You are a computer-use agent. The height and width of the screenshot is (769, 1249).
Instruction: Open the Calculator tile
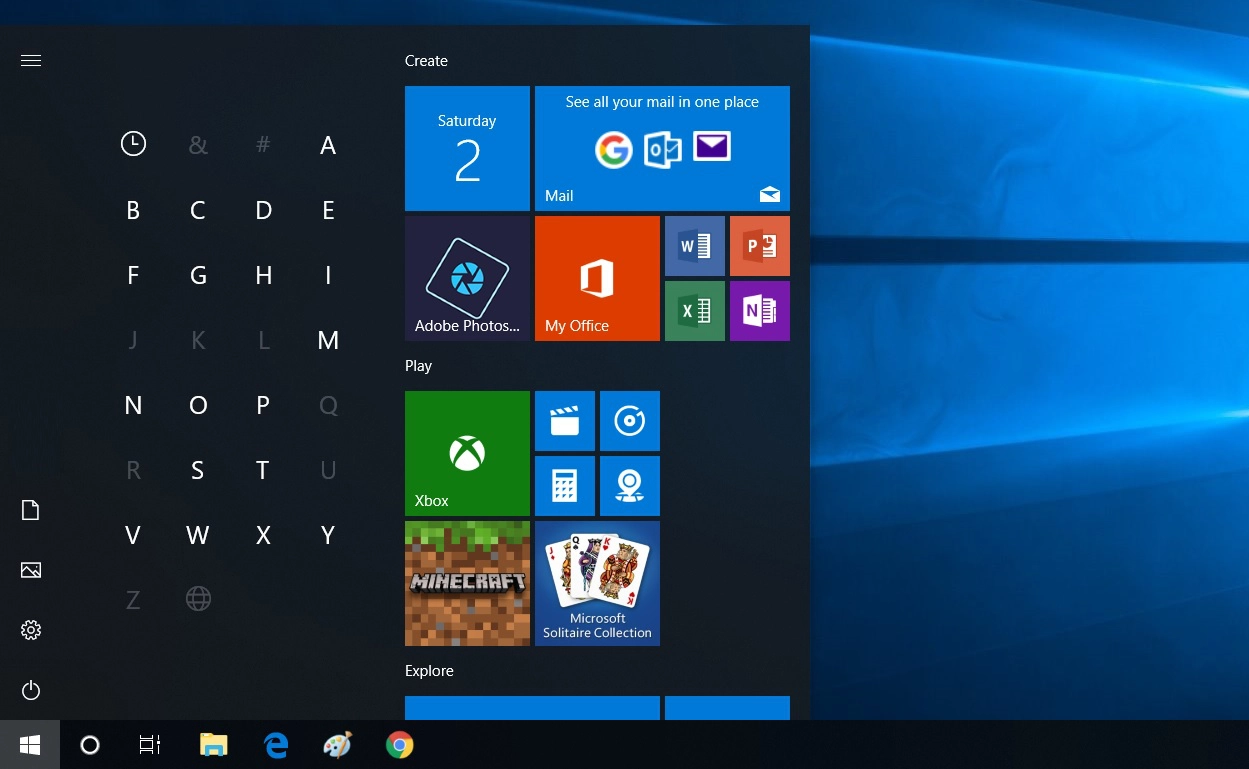pos(564,486)
